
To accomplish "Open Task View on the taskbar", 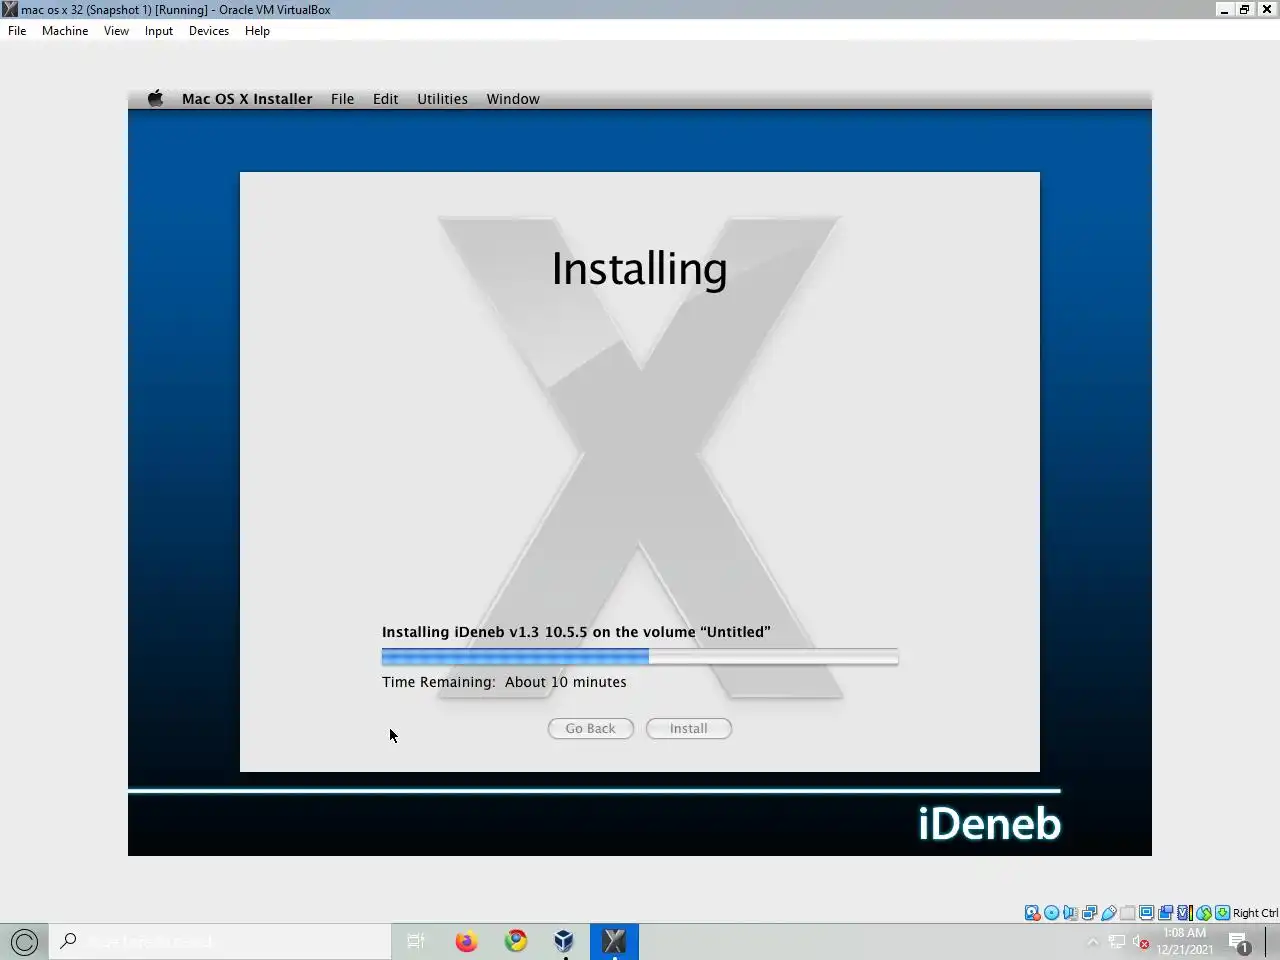I will click(x=416, y=941).
